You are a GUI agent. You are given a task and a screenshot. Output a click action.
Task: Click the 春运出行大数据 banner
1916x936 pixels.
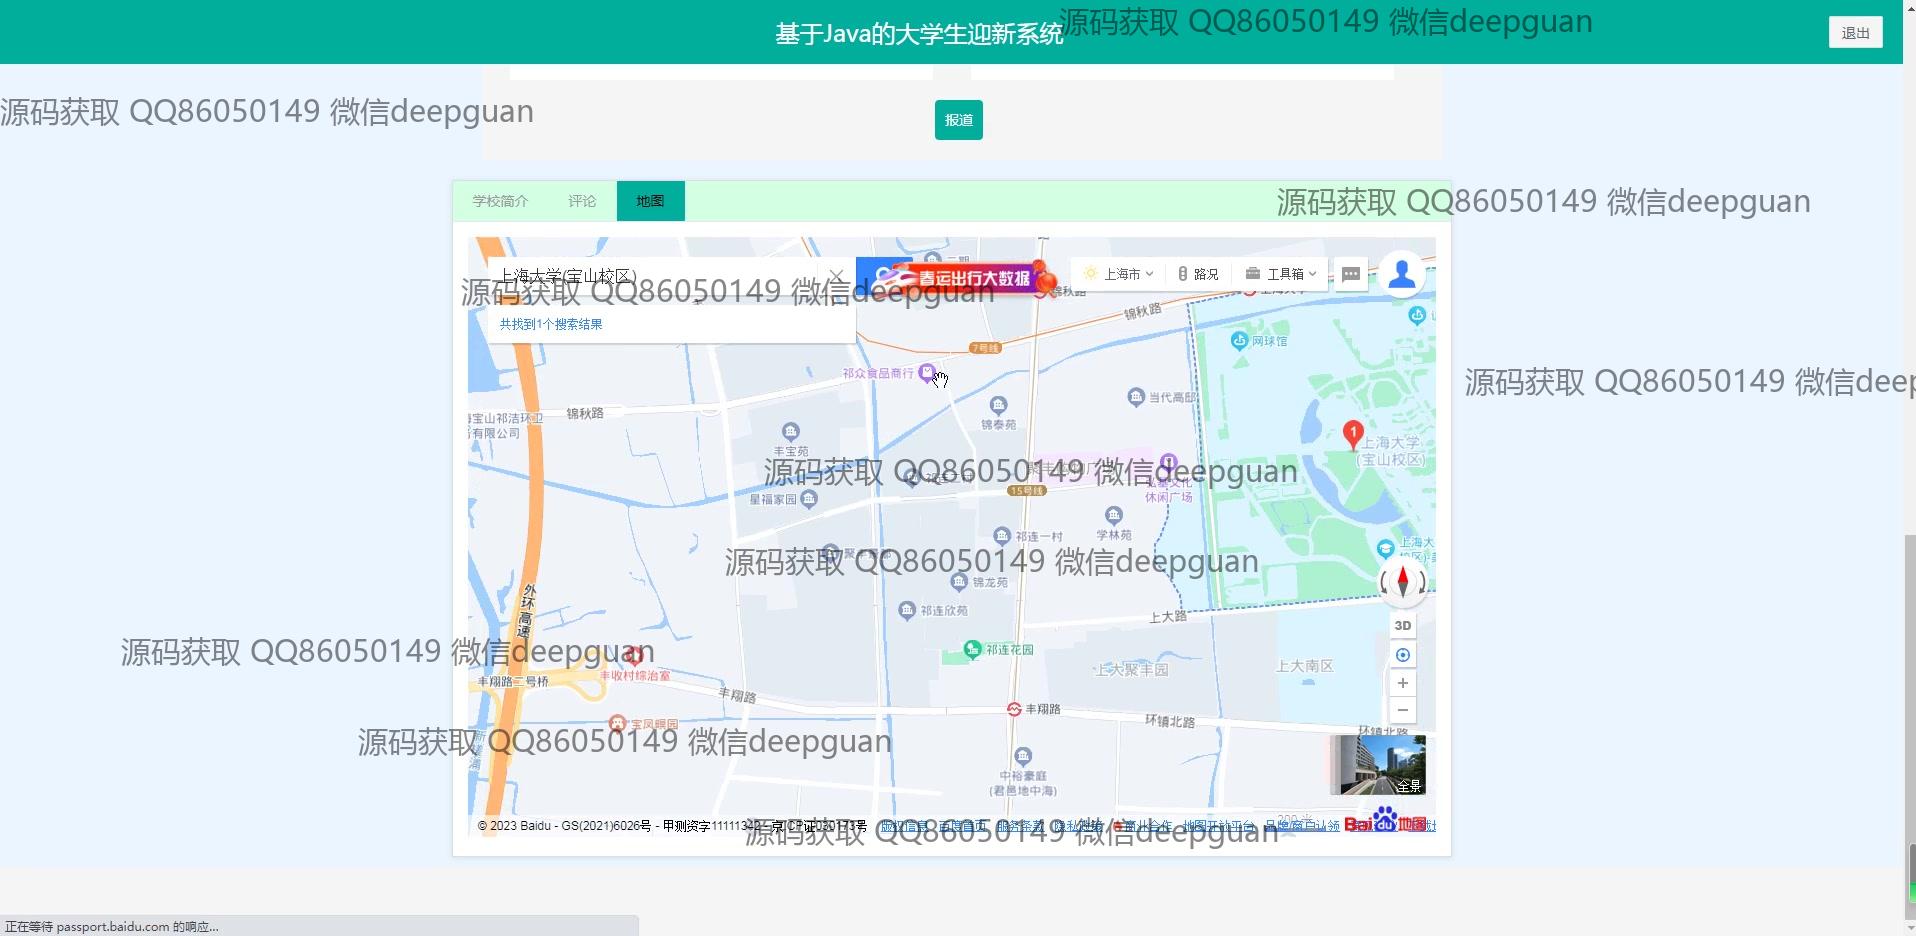click(x=957, y=278)
